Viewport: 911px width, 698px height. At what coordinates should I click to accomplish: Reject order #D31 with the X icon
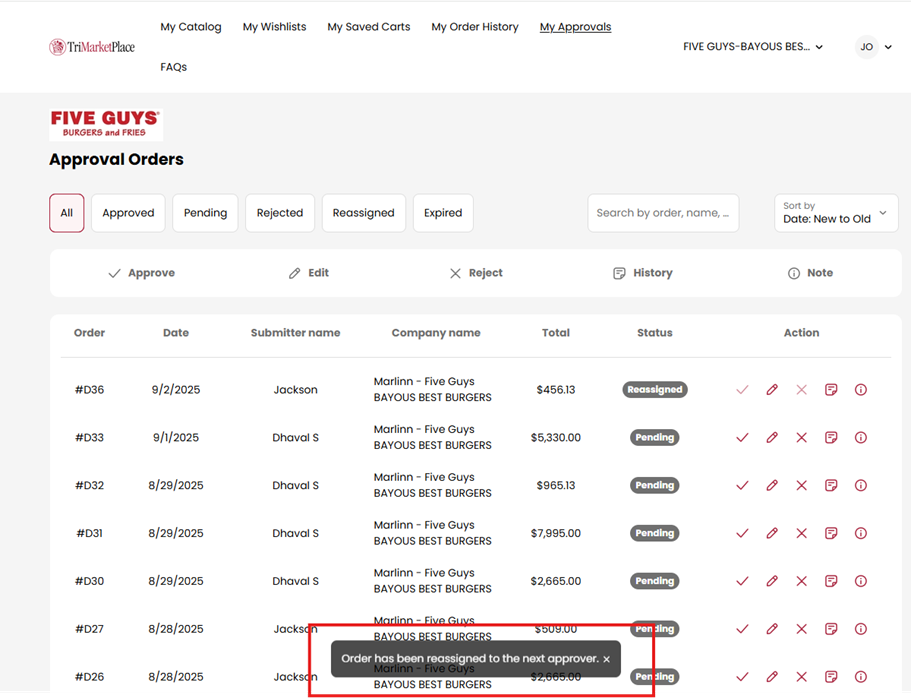(801, 534)
